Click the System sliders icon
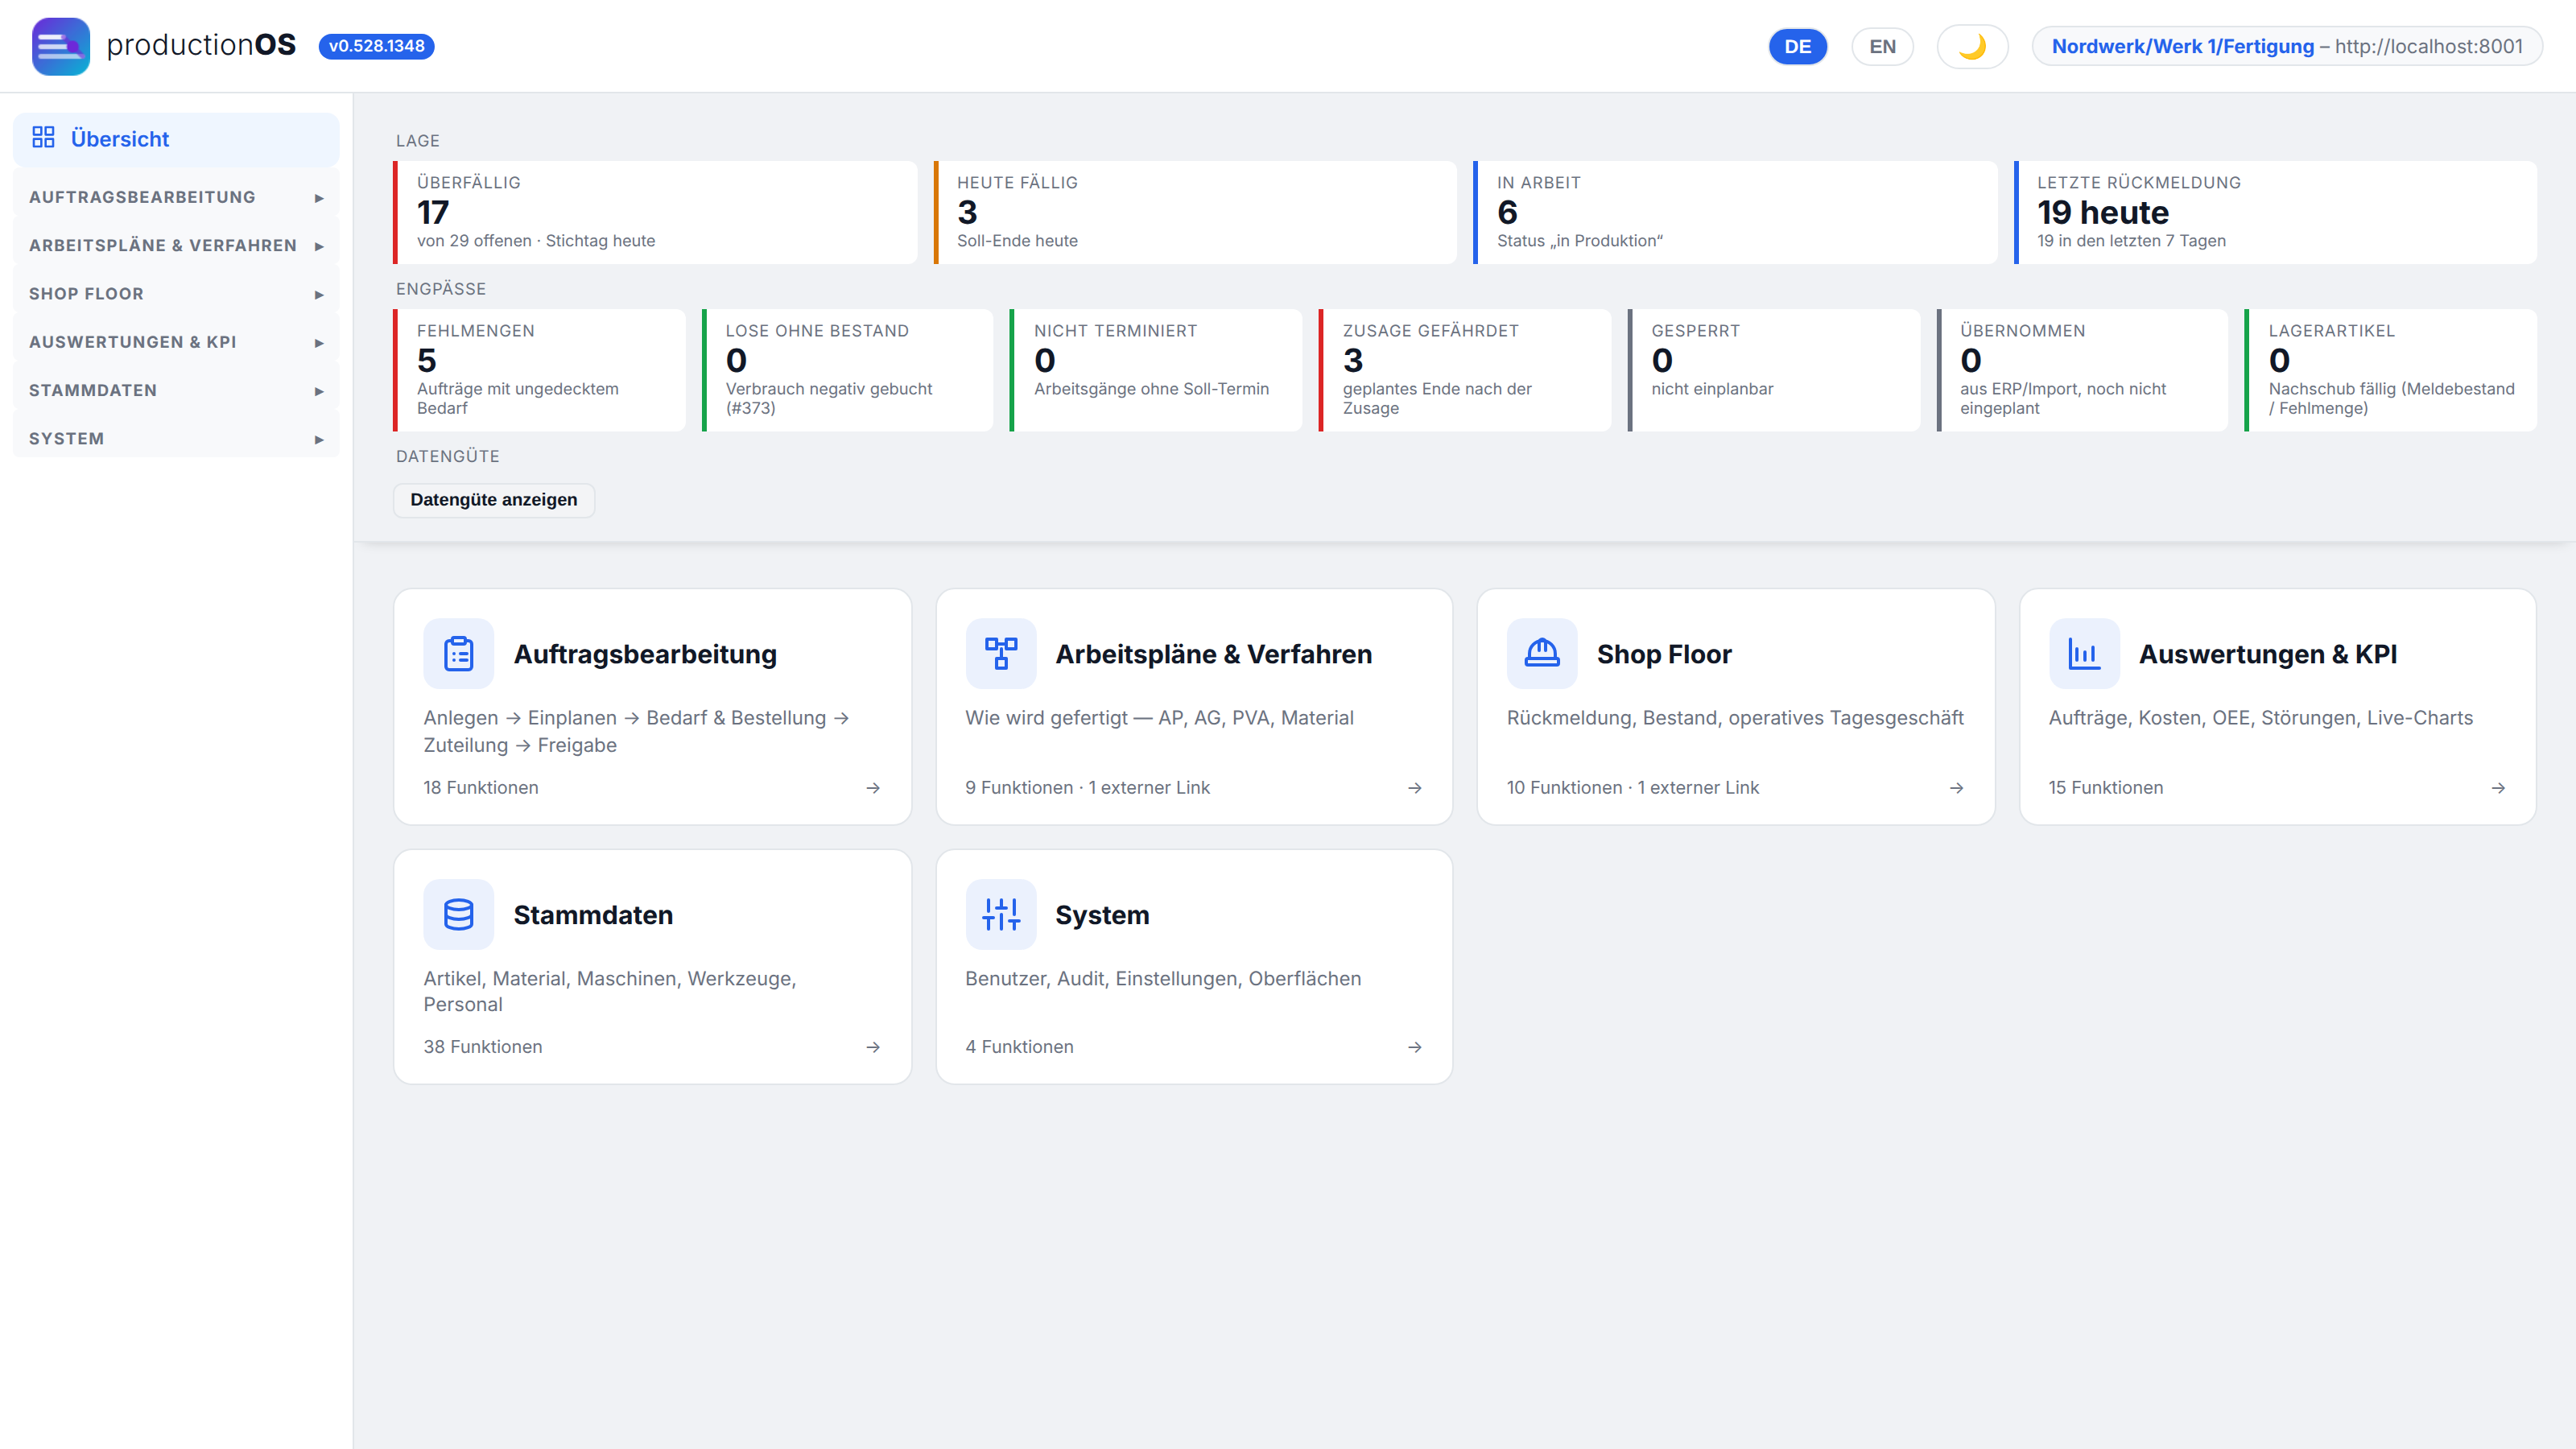 click(x=1000, y=914)
